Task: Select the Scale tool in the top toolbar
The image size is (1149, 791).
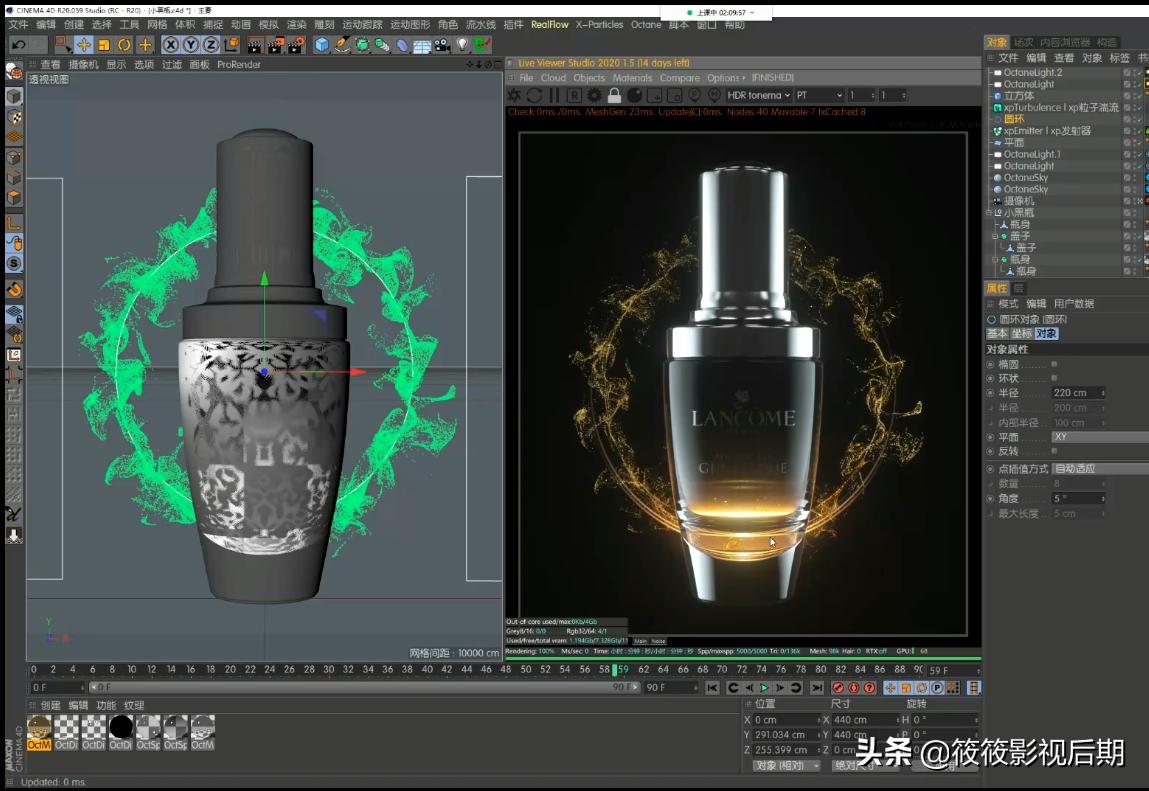Action: (x=102, y=44)
